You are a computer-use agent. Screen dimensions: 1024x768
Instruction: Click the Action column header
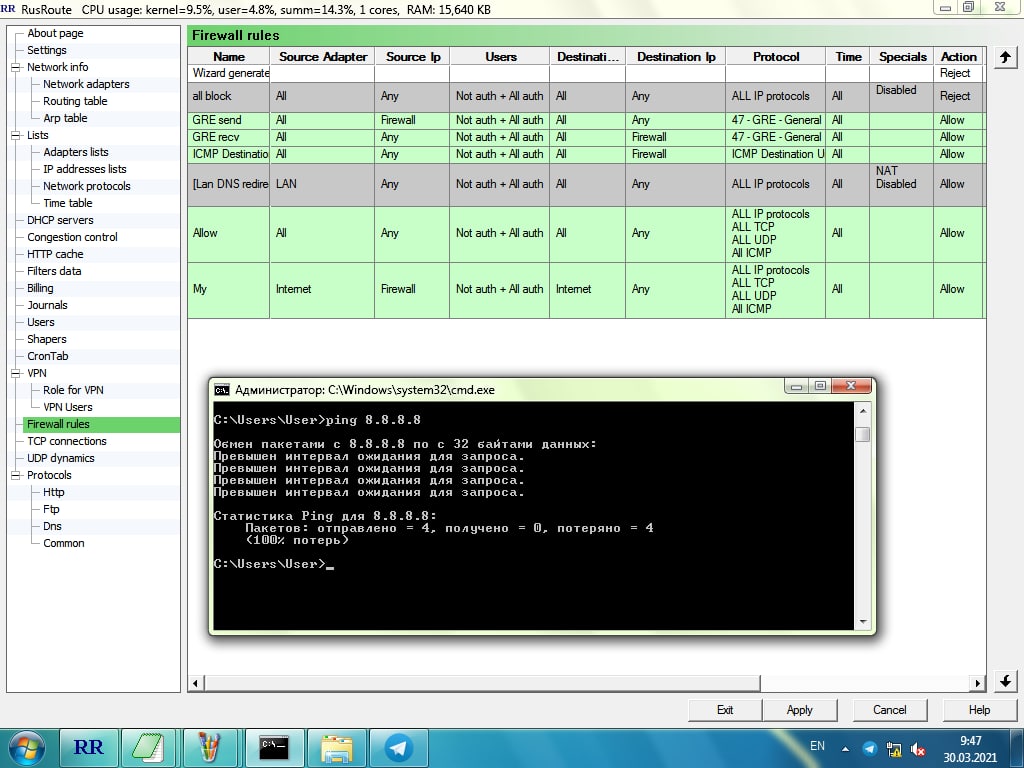[x=958, y=57]
